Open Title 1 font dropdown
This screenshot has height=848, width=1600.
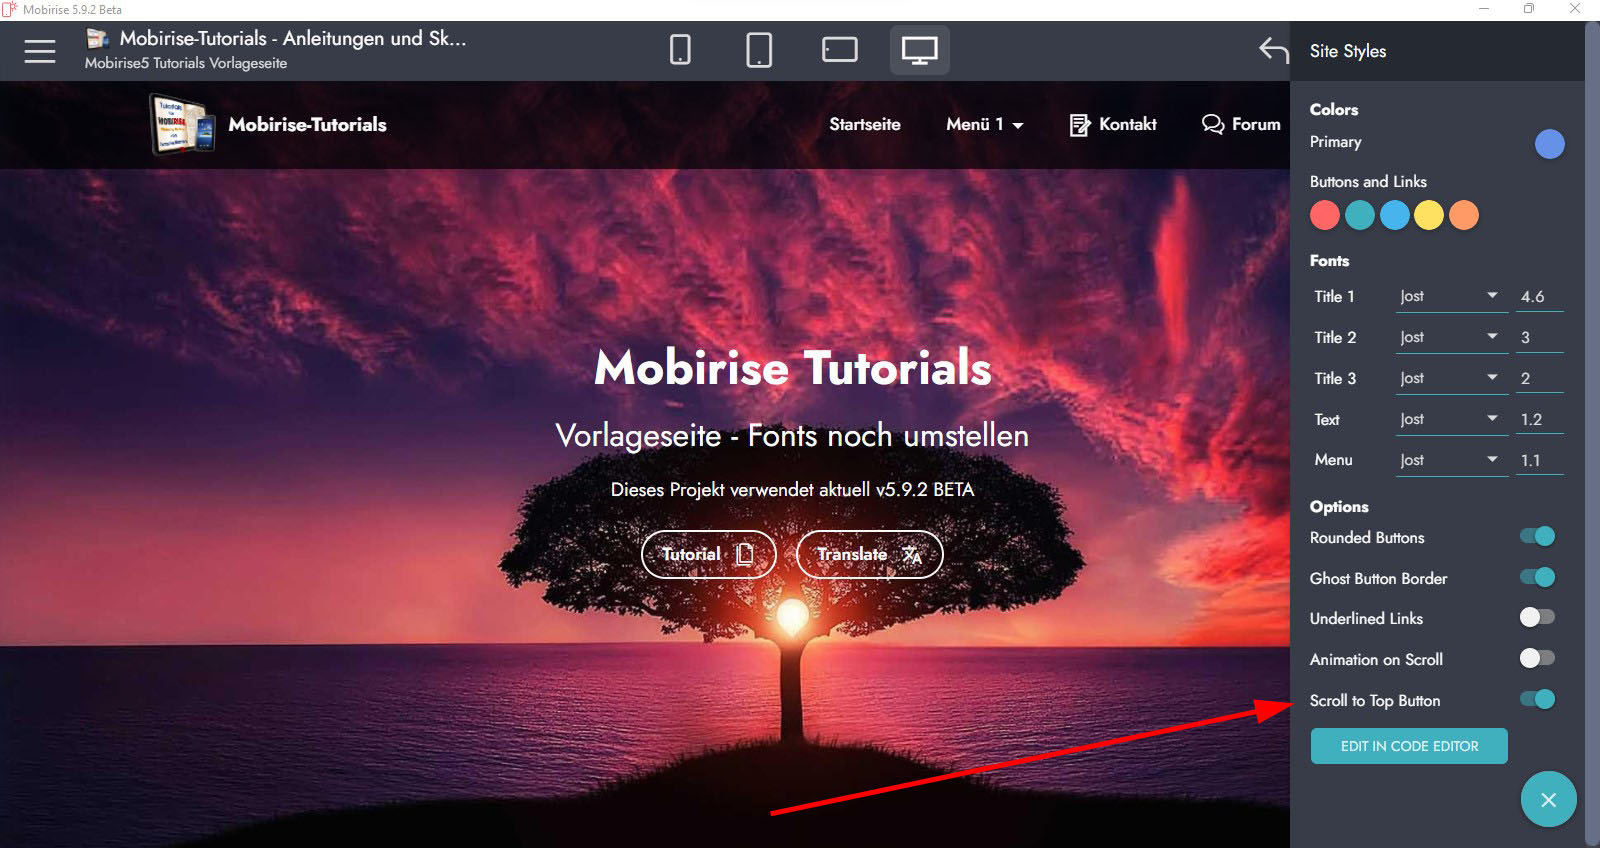tap(1451, 296)
